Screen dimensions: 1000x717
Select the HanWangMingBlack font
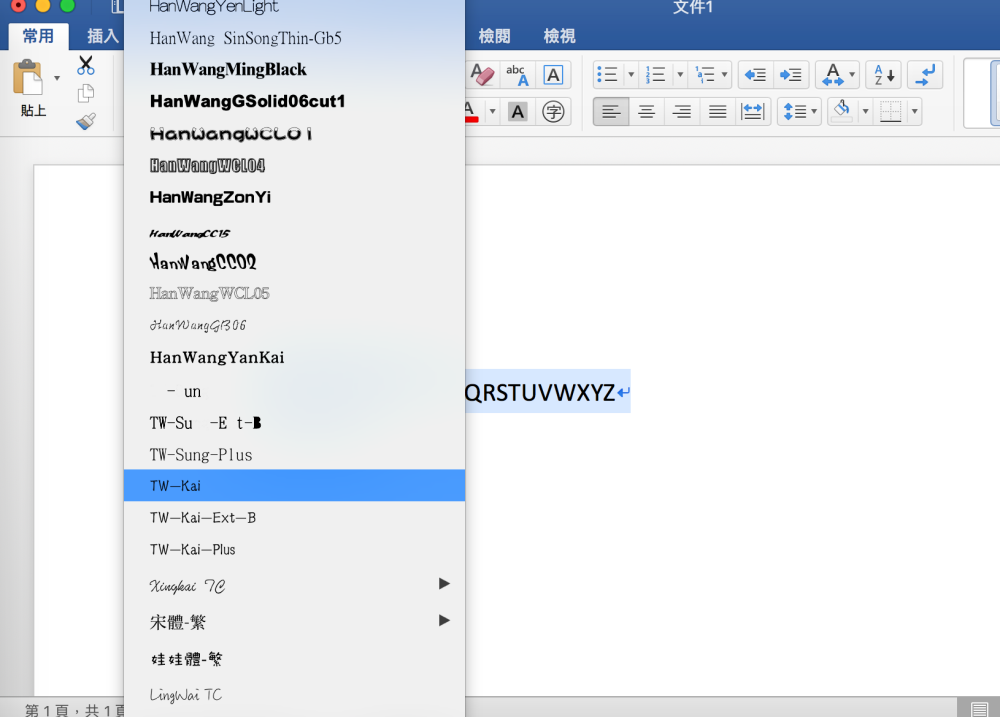[x=294, y=69]
